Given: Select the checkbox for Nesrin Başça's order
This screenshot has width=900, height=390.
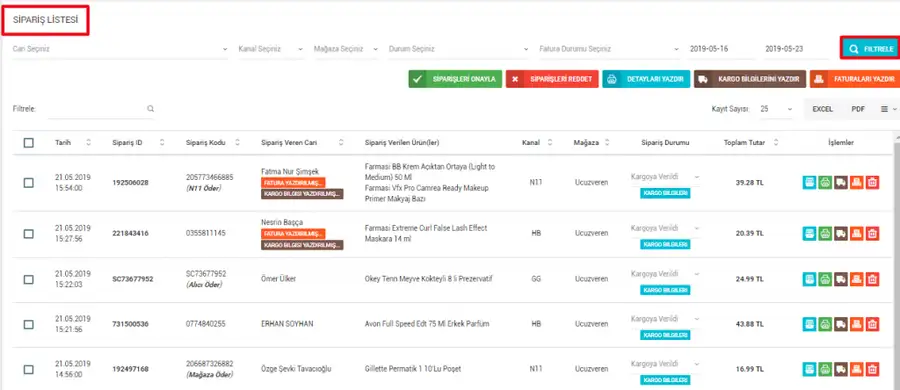Looking at the screenshot, I should 29,234.
